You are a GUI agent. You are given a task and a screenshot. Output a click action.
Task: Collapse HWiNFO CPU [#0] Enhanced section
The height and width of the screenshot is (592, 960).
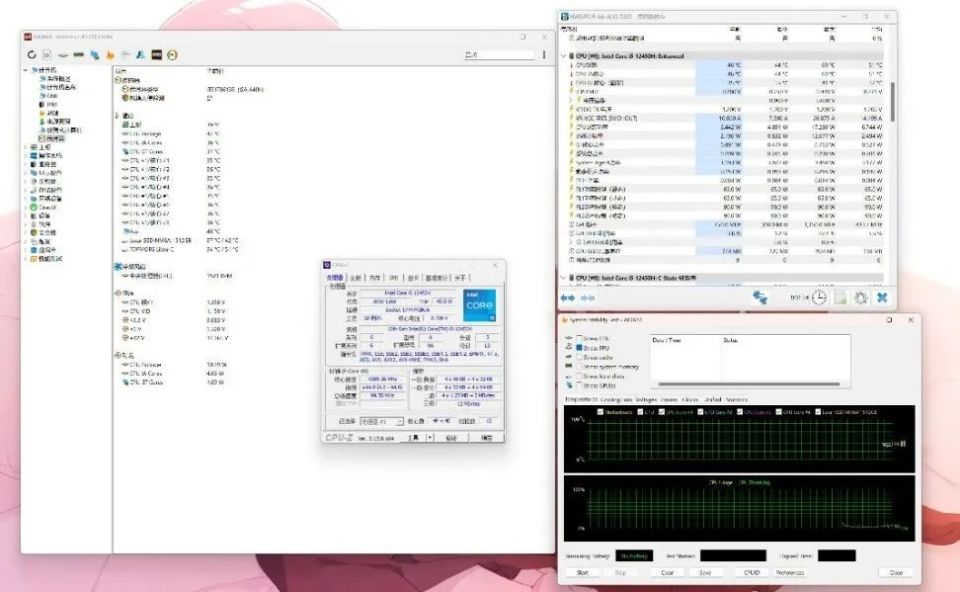(x=563, y=56)
